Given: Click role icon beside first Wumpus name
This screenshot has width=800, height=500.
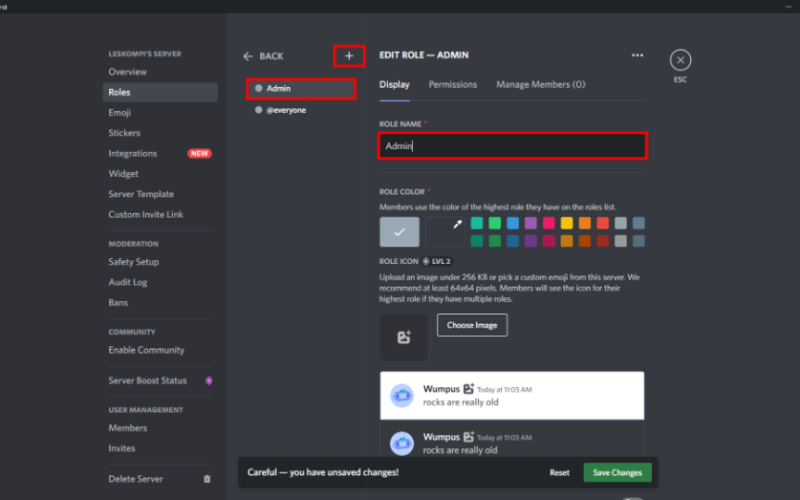Looking at the screenshot, I should pyautogui.click(x=468, y=389).
